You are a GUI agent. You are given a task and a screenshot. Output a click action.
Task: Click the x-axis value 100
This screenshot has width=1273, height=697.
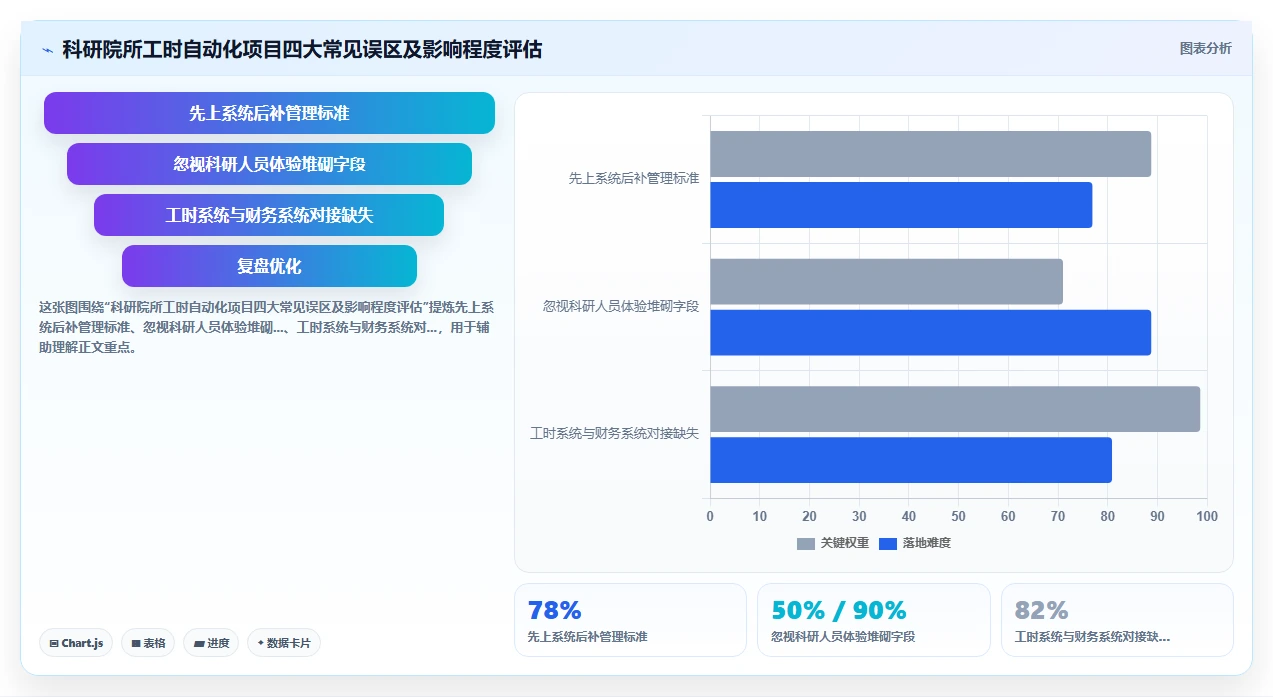tap(1207, 516)
